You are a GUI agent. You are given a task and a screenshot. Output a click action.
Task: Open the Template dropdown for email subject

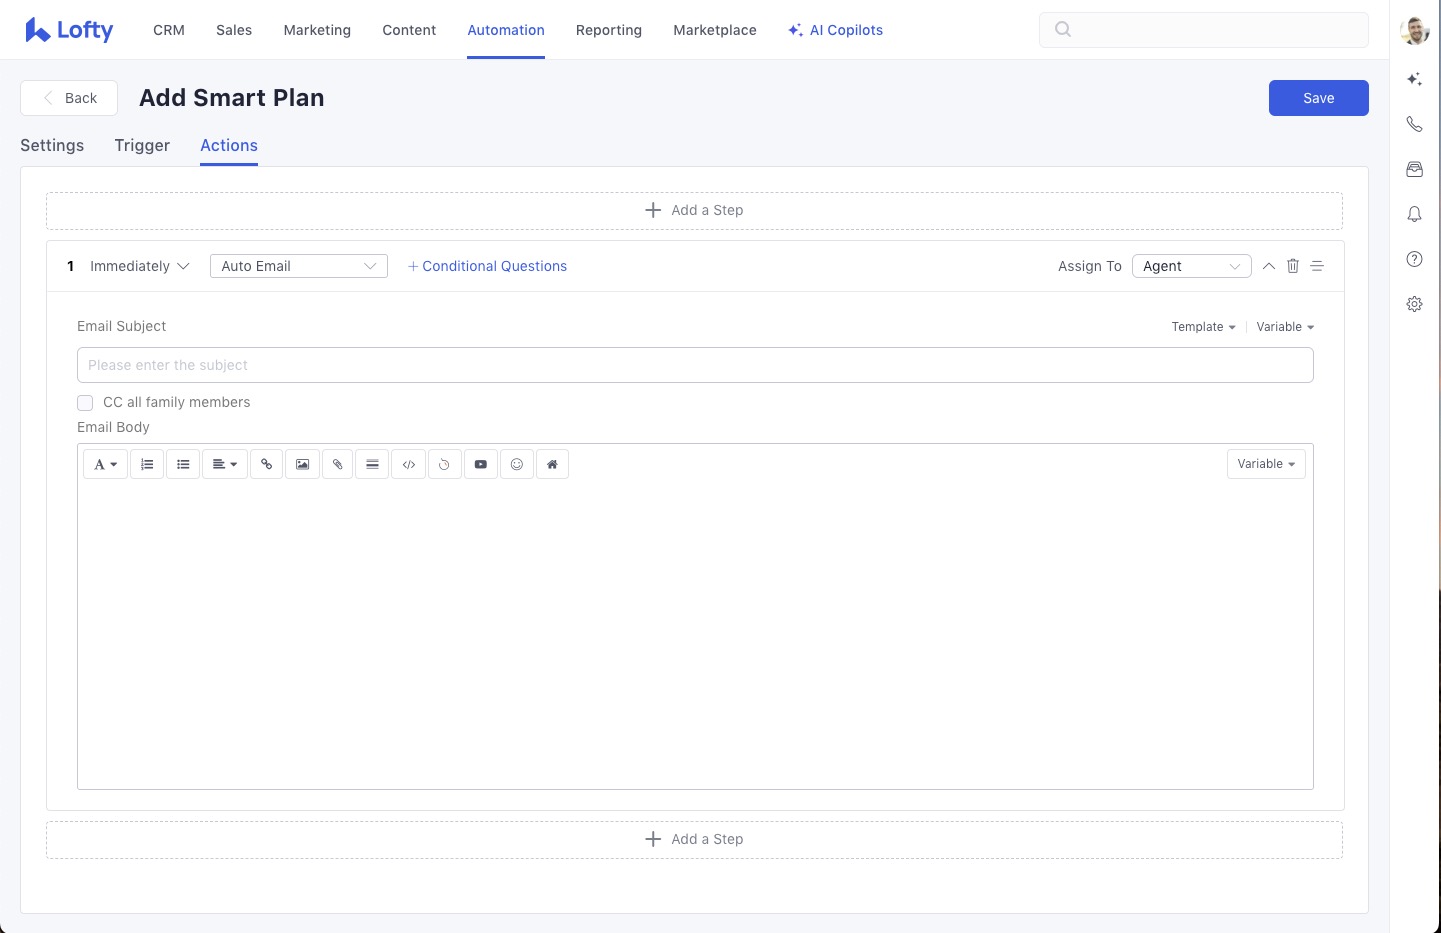coord(1203,327)
